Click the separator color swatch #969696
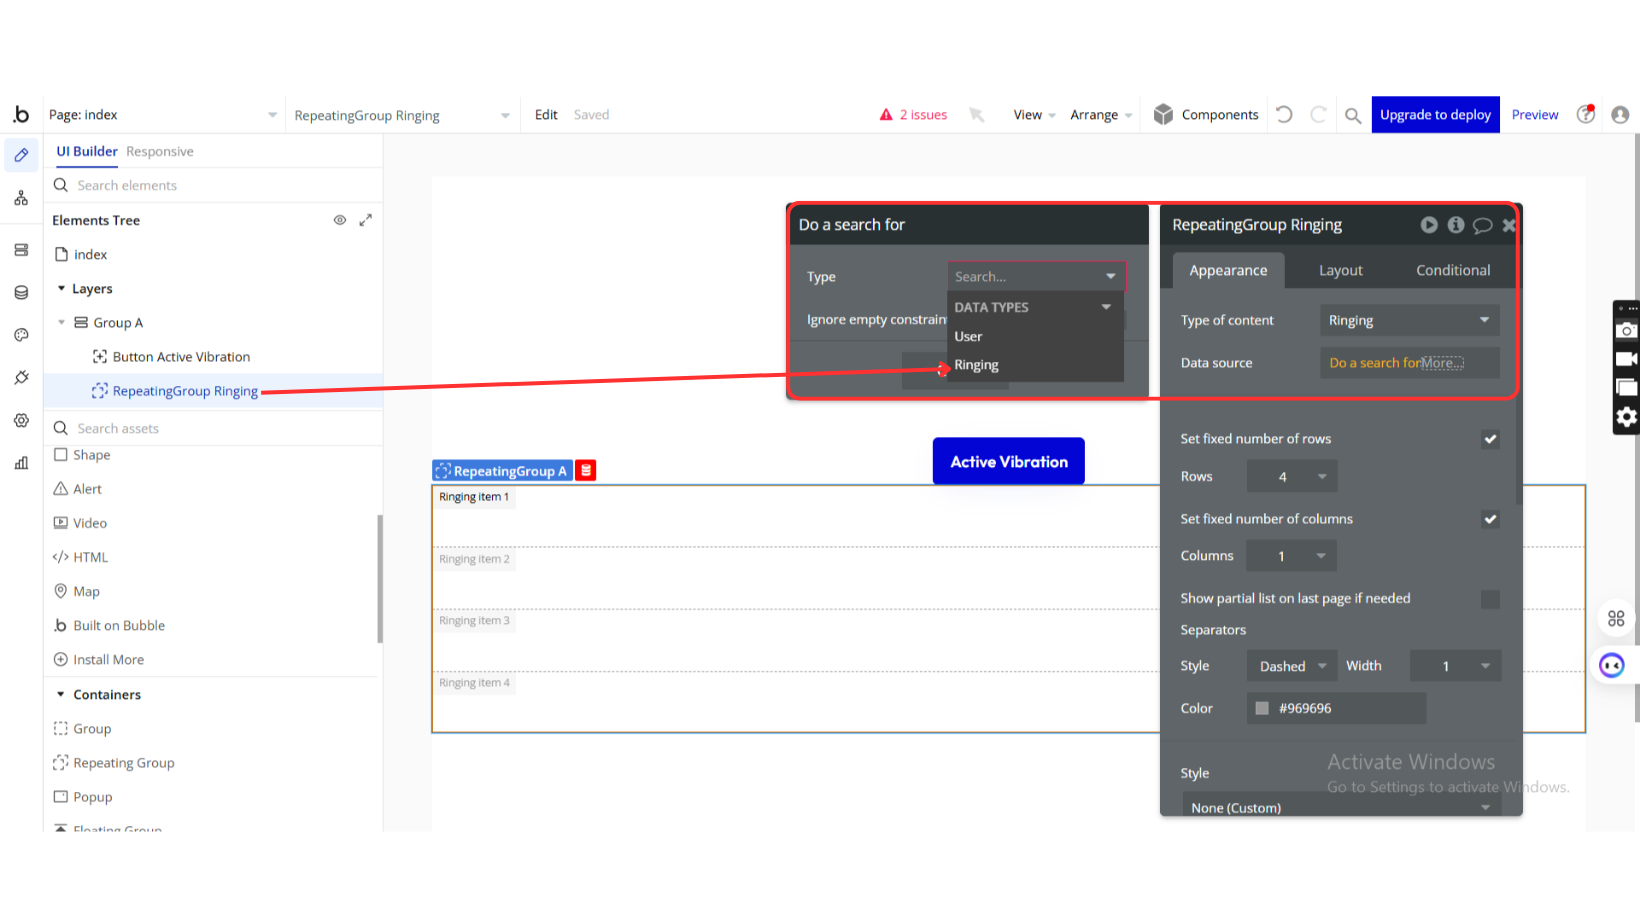1640x924 pixels. (1262, 708)
